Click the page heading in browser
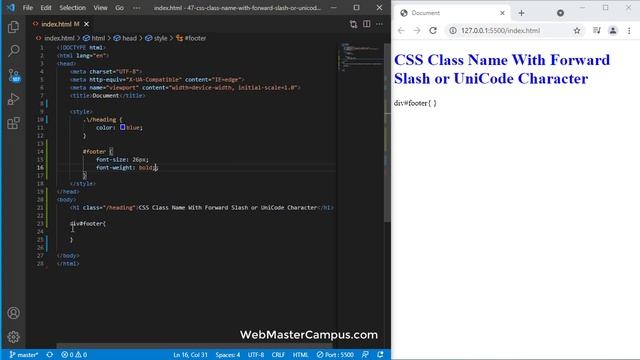 [502, 69]
